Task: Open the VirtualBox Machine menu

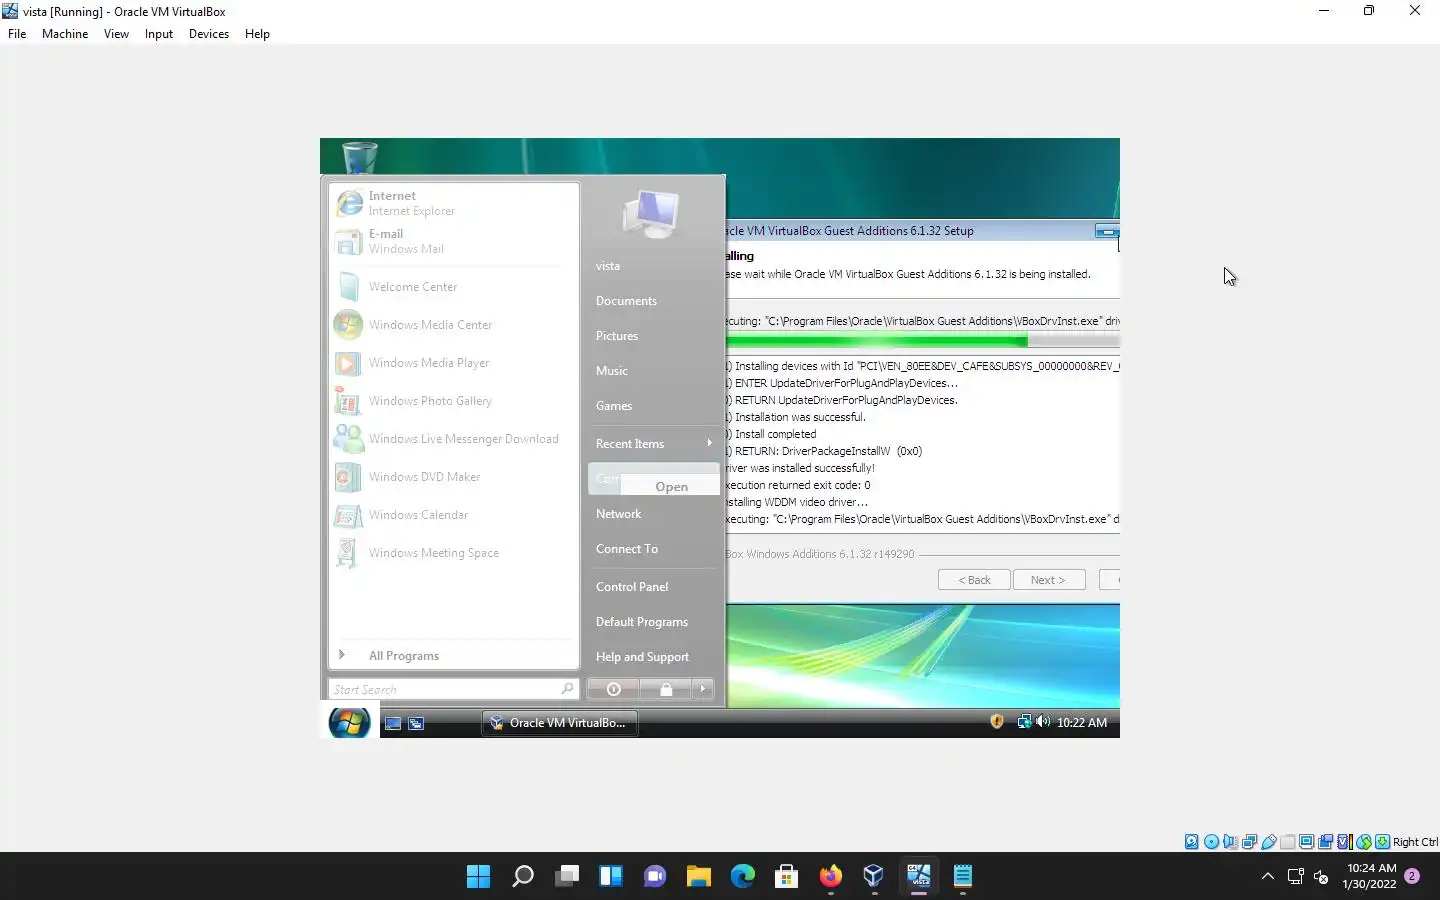Action: pyautogui.click(x=65, y=34)
